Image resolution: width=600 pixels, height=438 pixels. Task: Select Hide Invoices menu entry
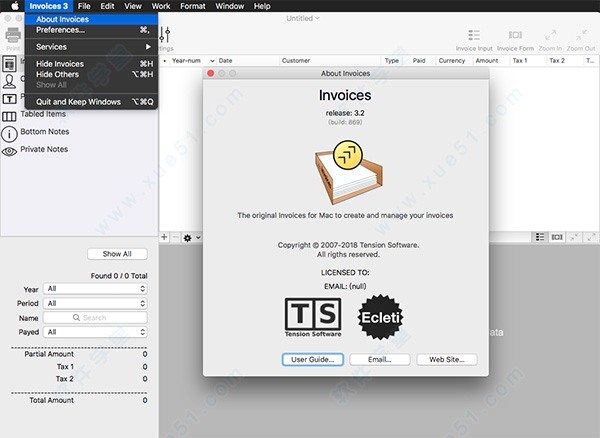pyautogui.click(x=91, y=64)
